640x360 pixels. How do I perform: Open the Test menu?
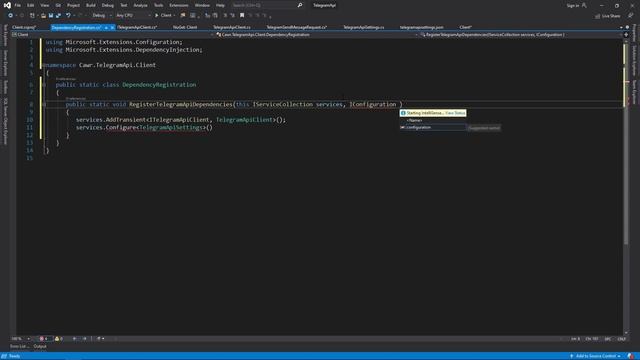[x=124, y=5]
